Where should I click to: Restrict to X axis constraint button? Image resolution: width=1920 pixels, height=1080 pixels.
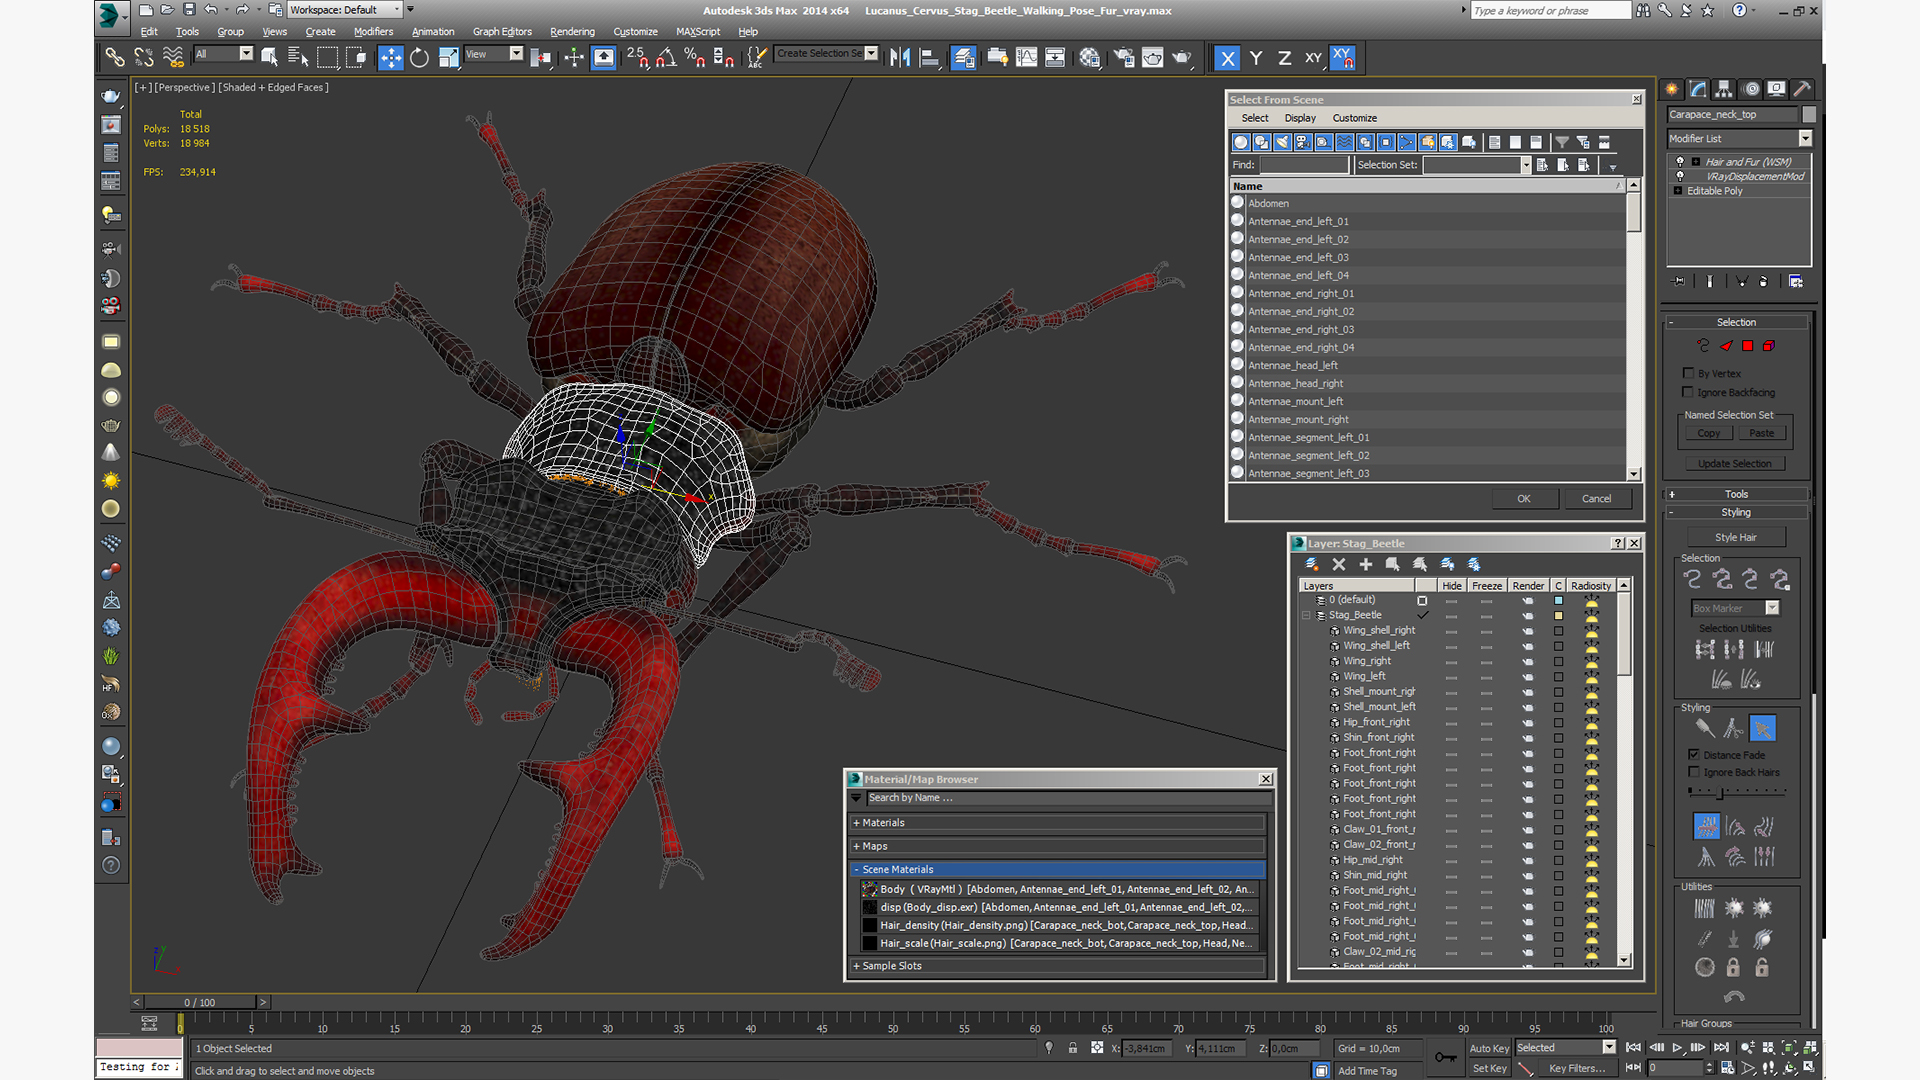click(x=1227, y=58)
